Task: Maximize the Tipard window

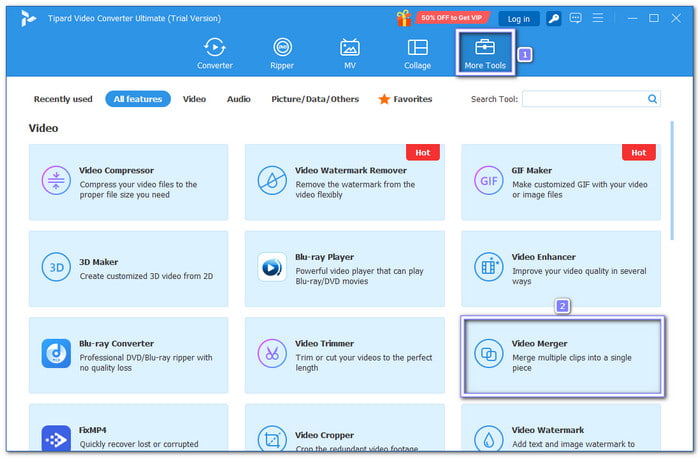Action: (654, 18)
